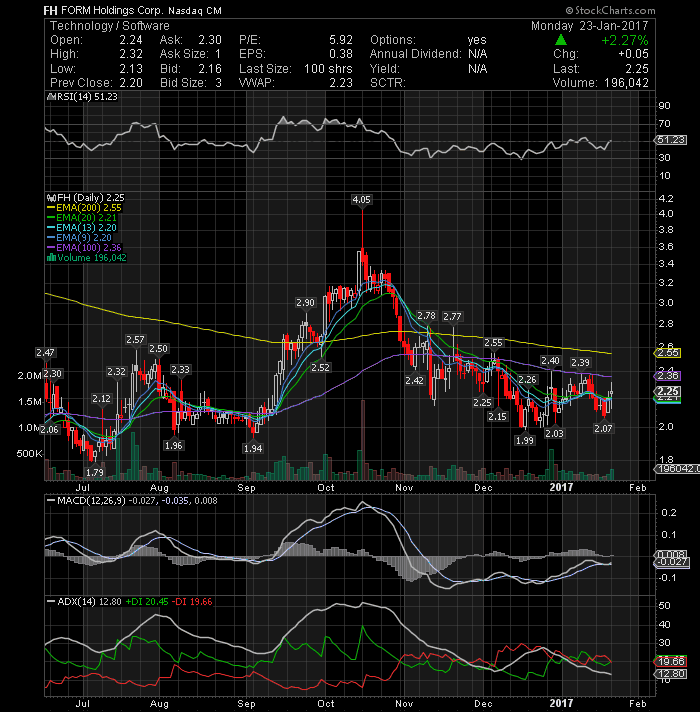Click the purple 2.36 EMA axis tag

668,376
